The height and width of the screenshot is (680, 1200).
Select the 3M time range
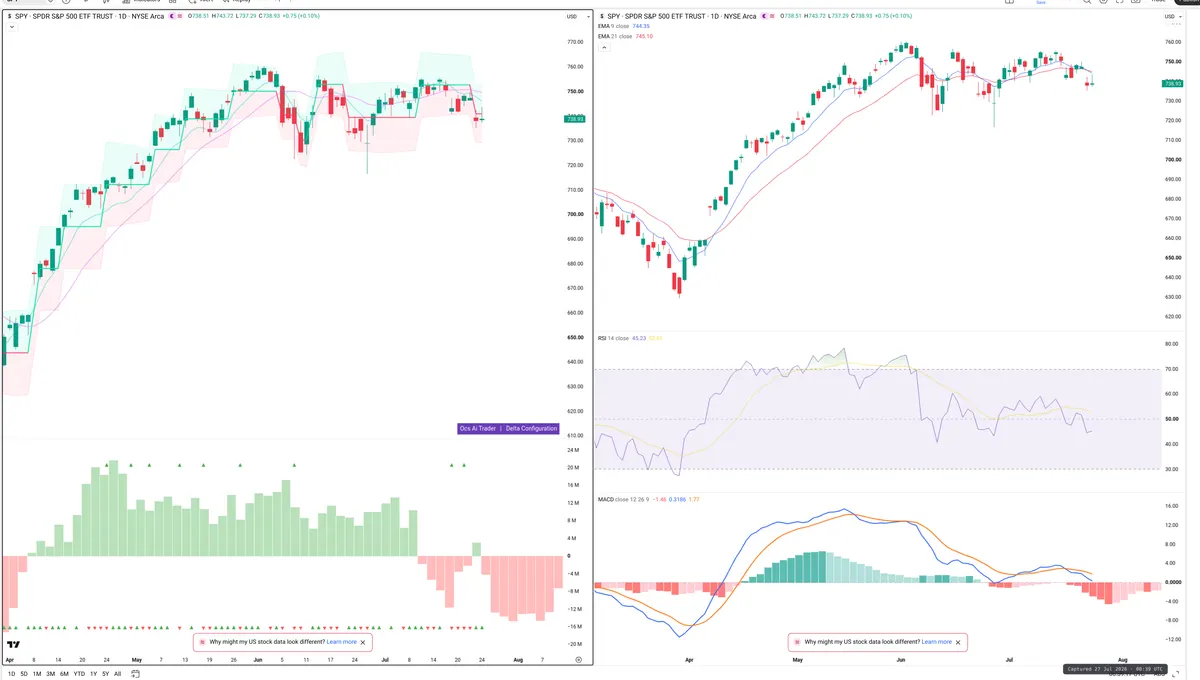pyautogui.click(x=51, y=674)
